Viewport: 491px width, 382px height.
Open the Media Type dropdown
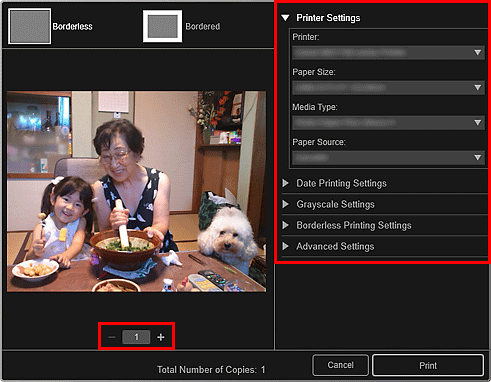[x=388, y=123]
